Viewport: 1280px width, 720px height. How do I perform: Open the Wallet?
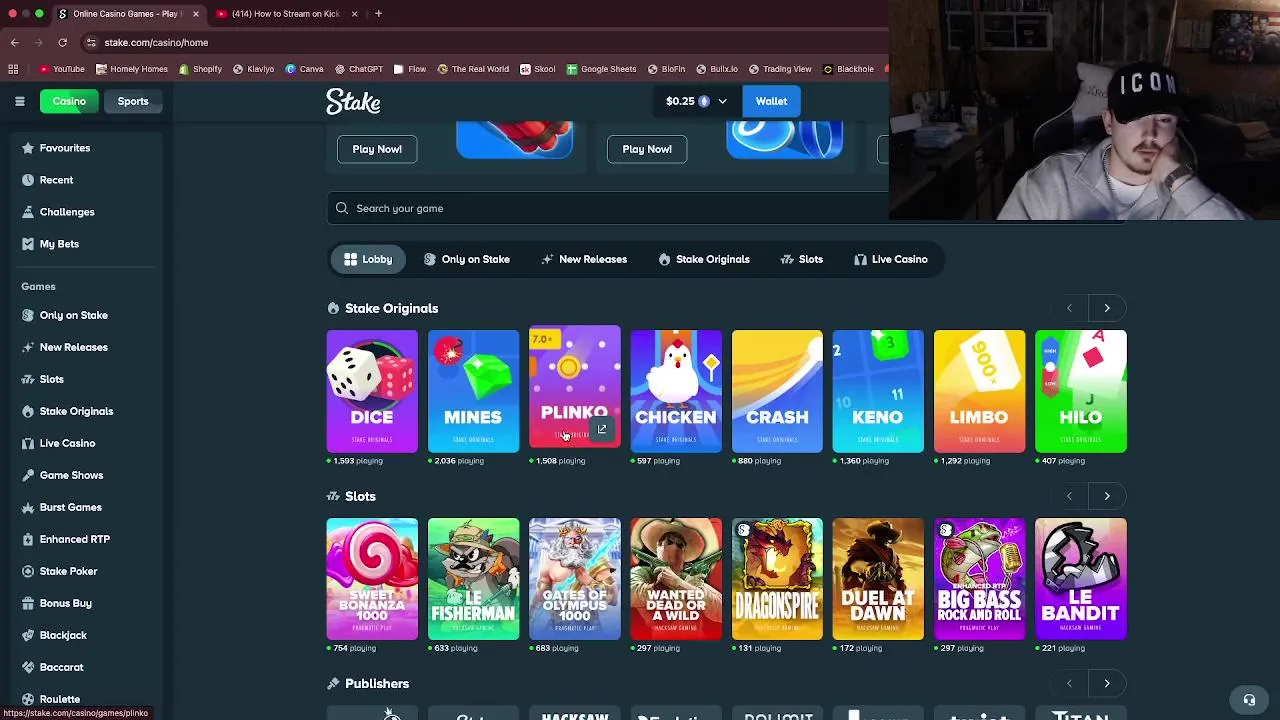coord(771,101)
